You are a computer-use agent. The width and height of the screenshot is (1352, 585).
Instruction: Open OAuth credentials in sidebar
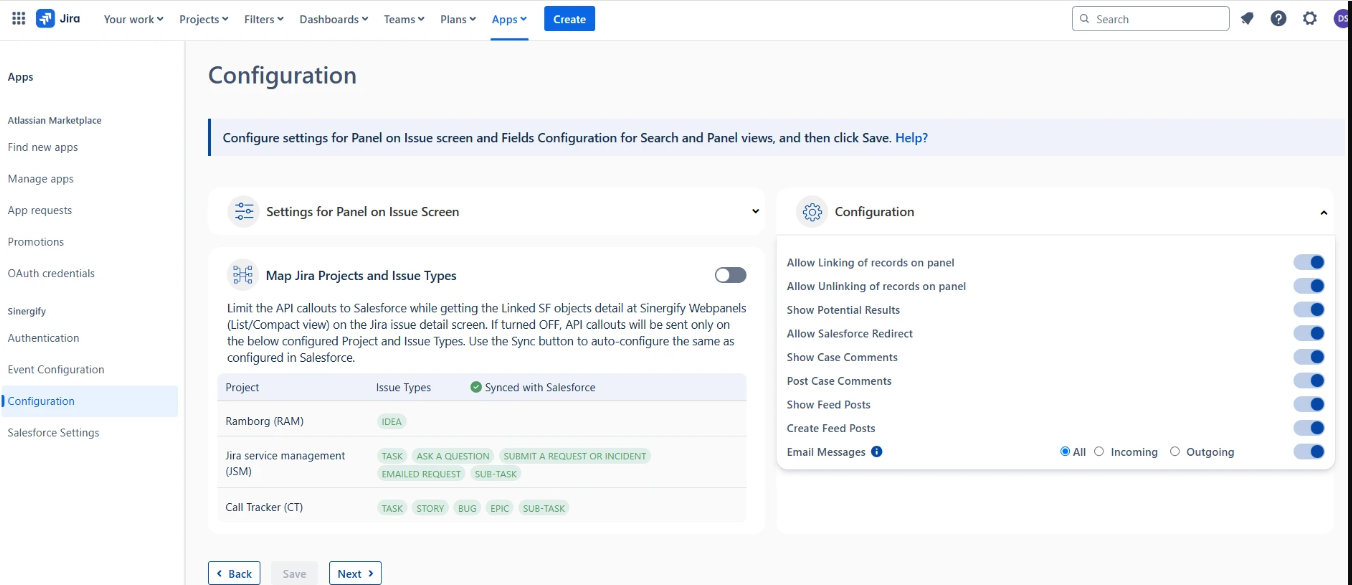point(51,273)
